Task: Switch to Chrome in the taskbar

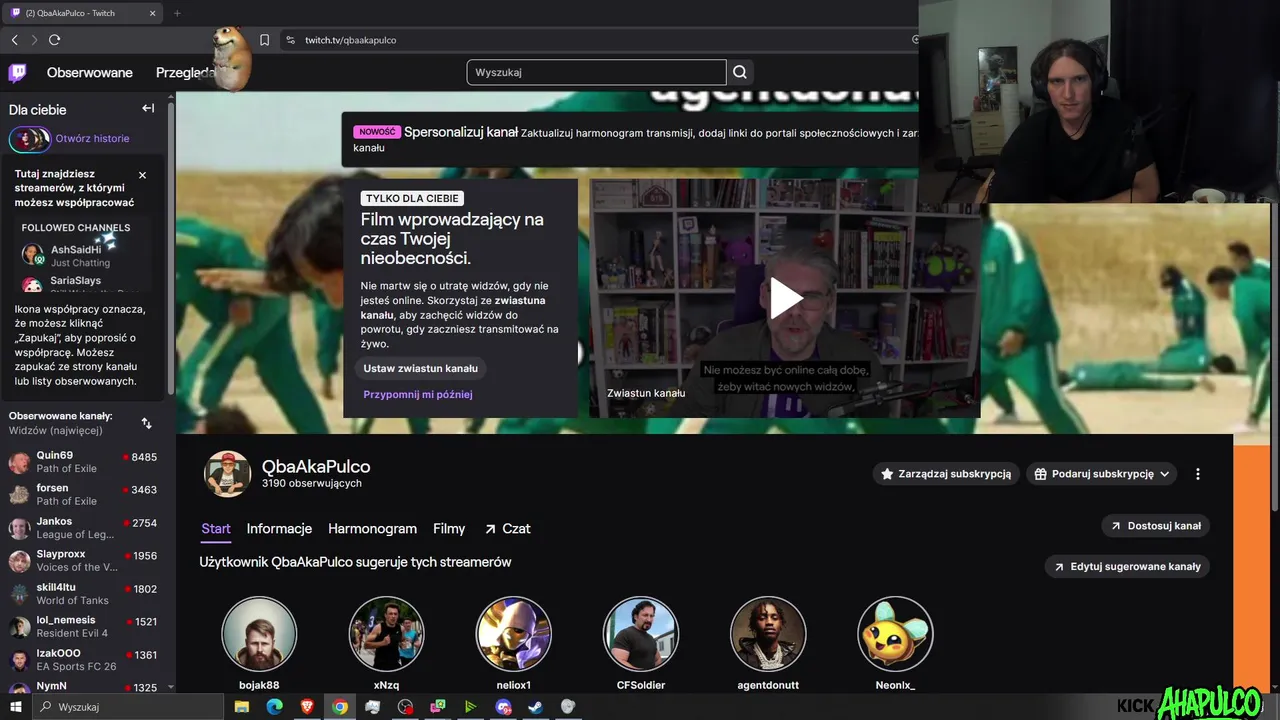Action: point(340,707)
